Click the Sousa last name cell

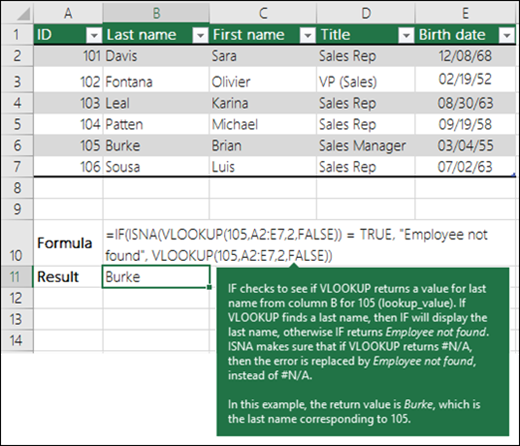tap(156, 166)
